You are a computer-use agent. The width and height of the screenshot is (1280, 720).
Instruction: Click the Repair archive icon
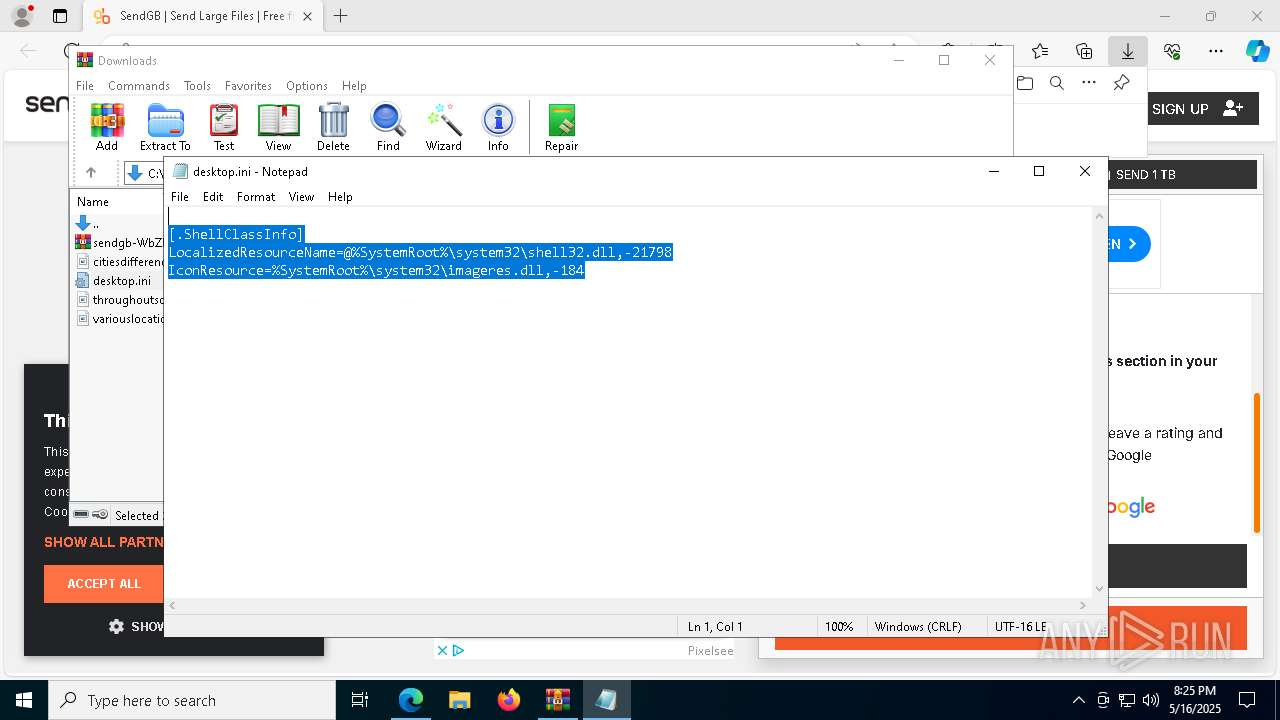(x=561, y=127)
